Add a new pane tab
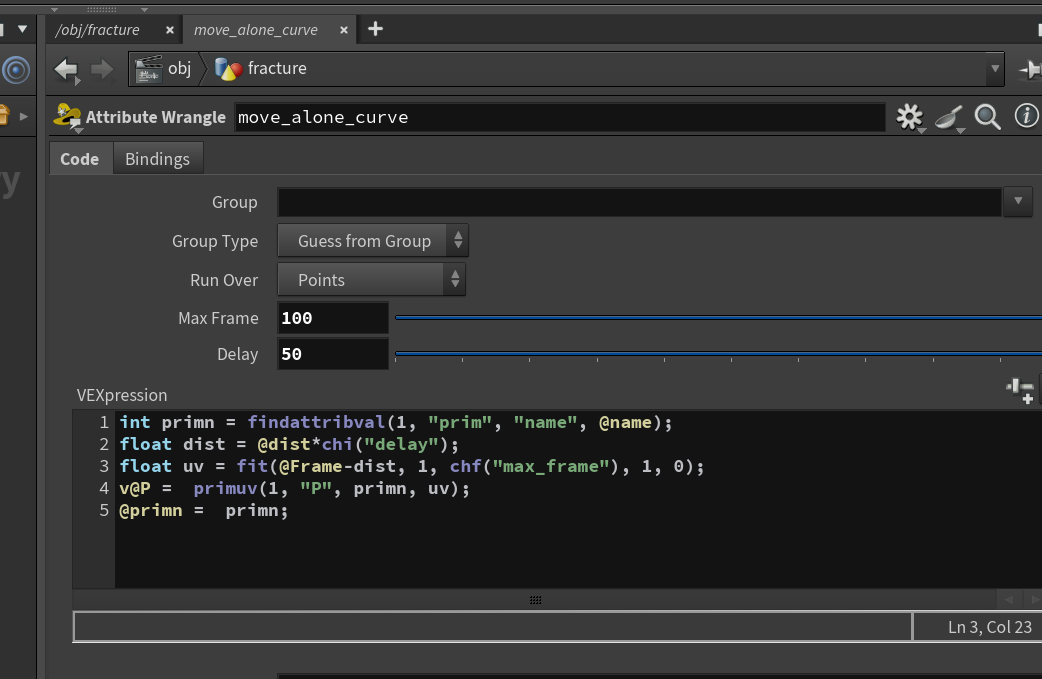This screenshot has height=679, width=1042. (375, 29)
